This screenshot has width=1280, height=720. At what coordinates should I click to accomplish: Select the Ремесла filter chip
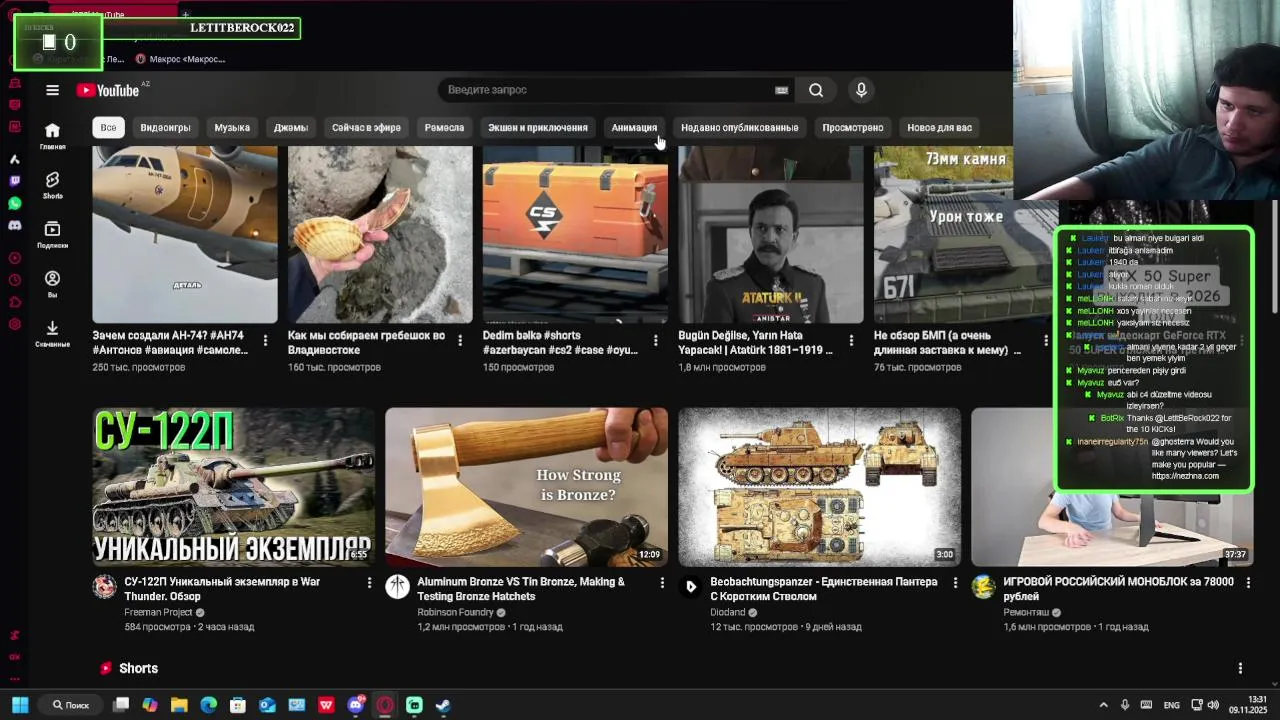click(444, 127)
